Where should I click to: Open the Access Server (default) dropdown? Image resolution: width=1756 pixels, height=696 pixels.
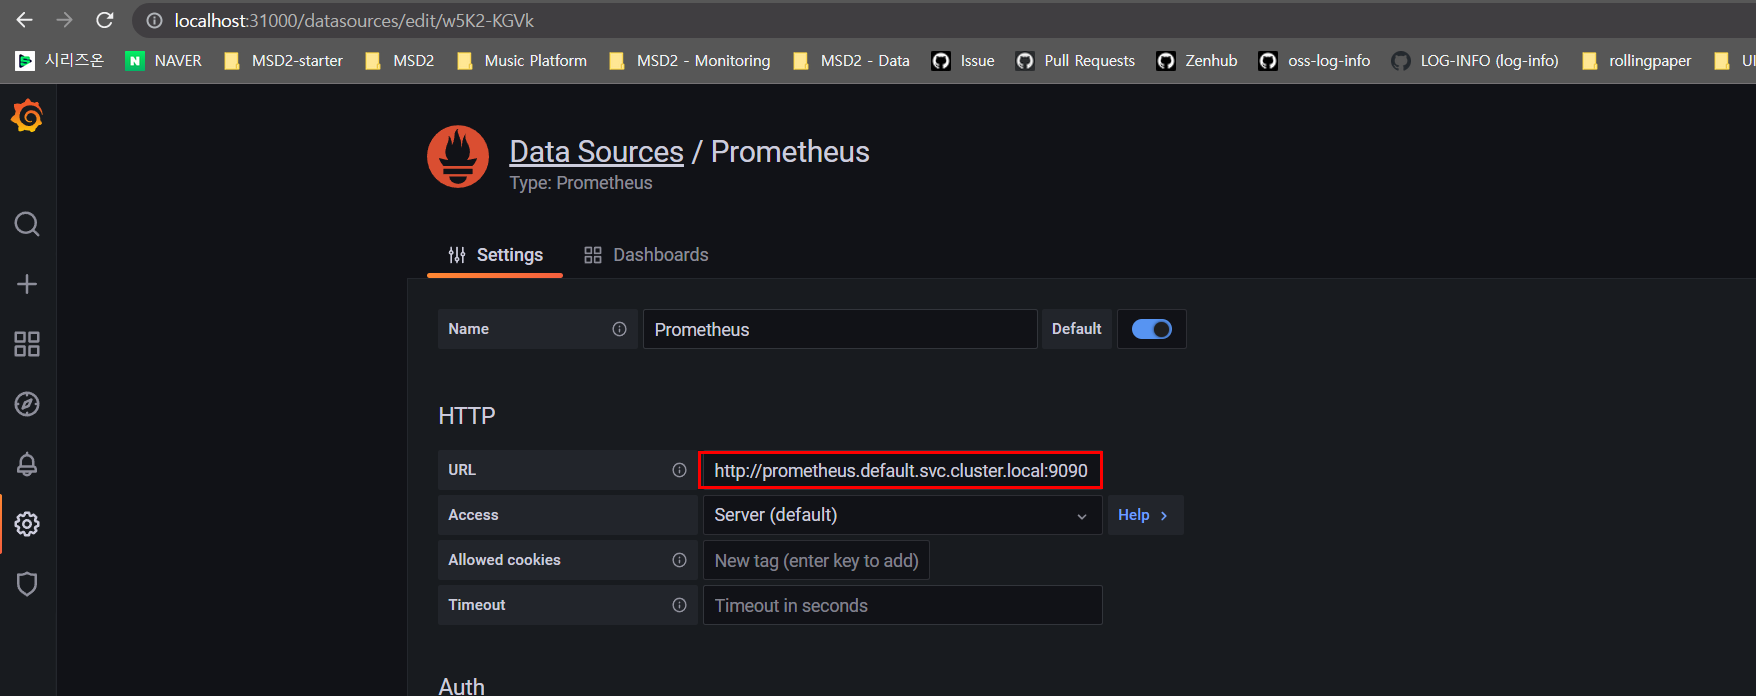[902, 515]
